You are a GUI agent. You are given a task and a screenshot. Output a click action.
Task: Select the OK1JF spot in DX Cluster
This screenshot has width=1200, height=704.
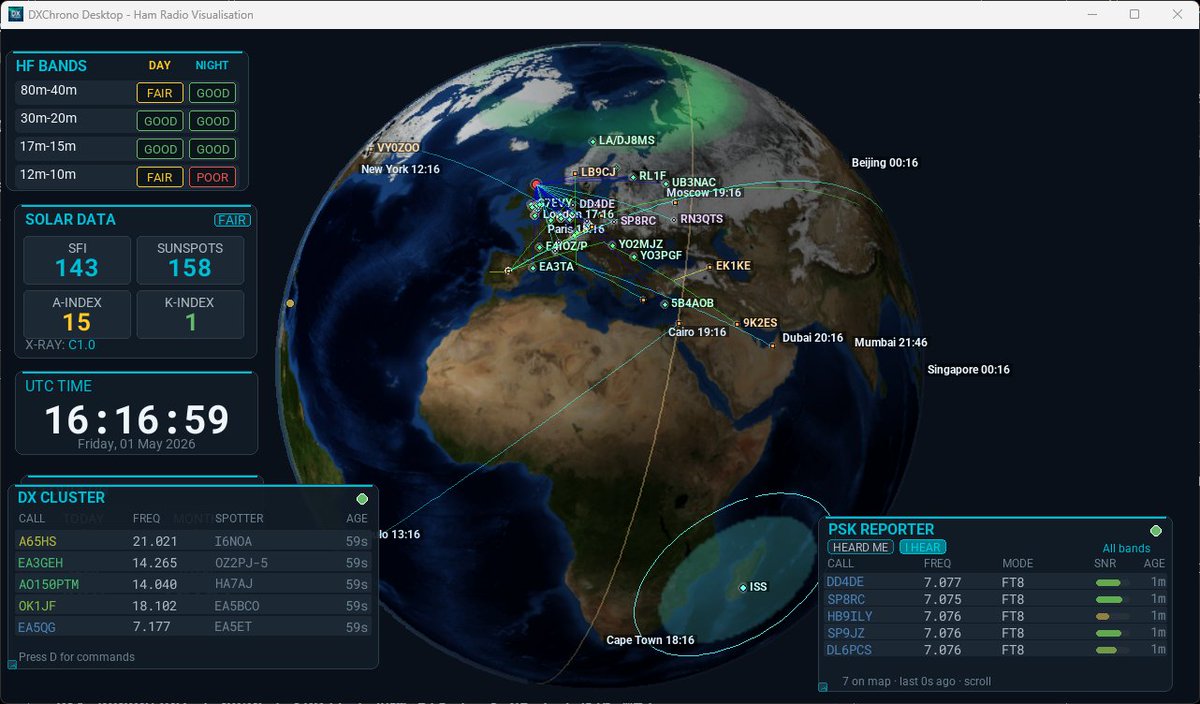194,606
